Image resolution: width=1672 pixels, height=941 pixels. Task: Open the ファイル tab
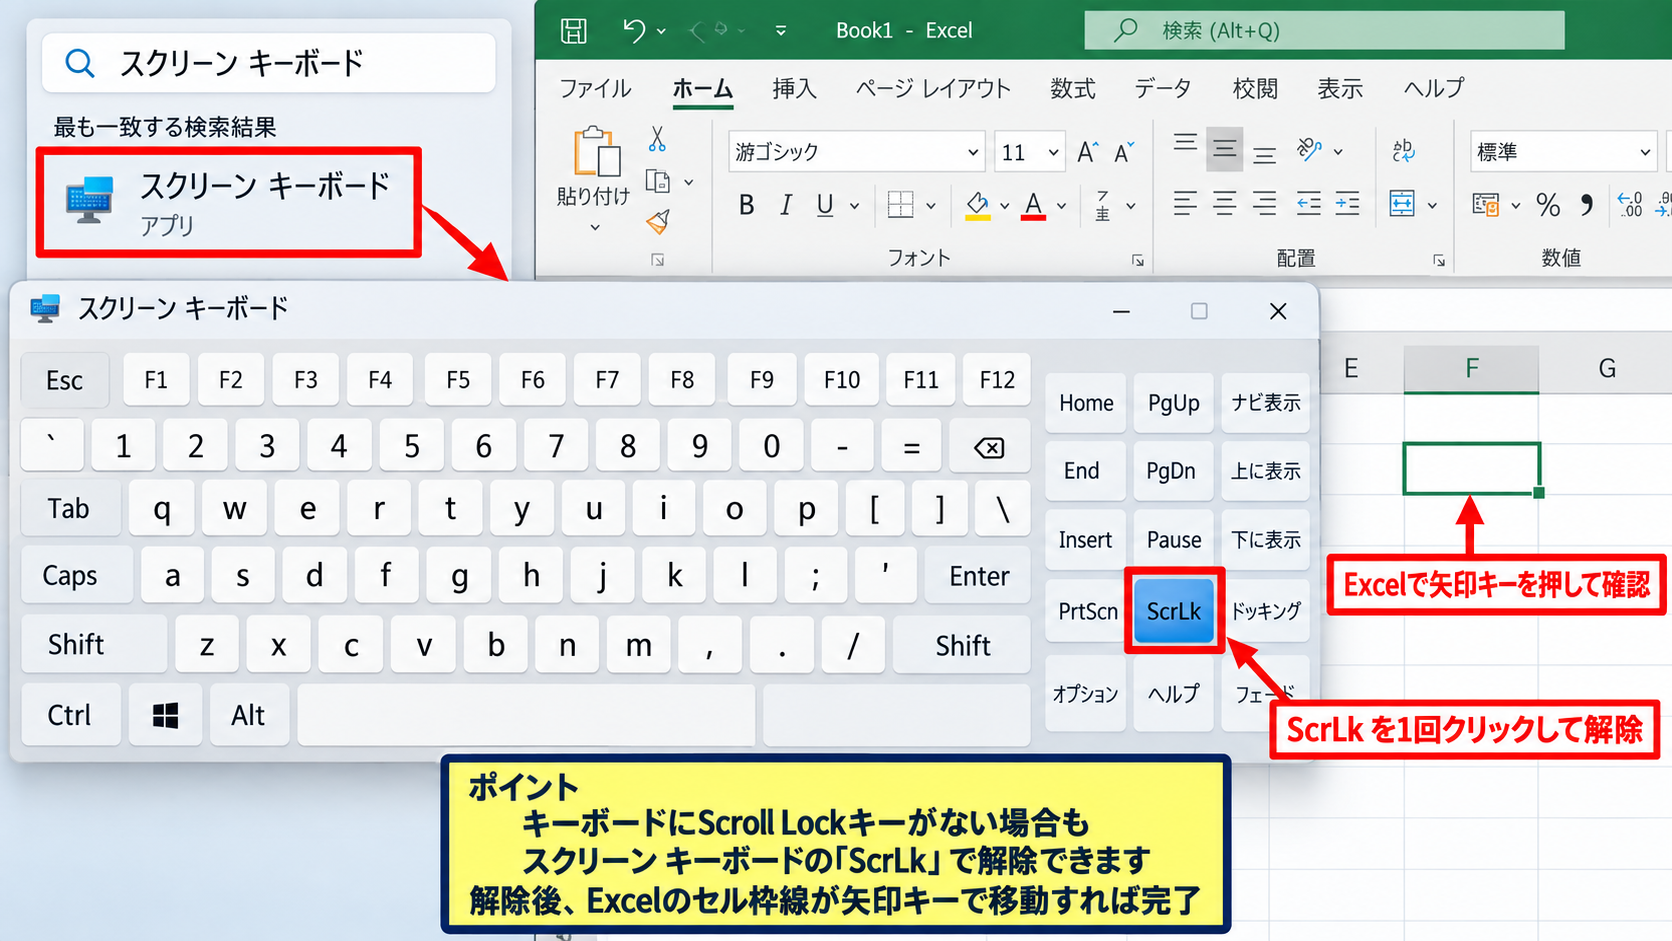pyautogui.click(x=595, y=88)
